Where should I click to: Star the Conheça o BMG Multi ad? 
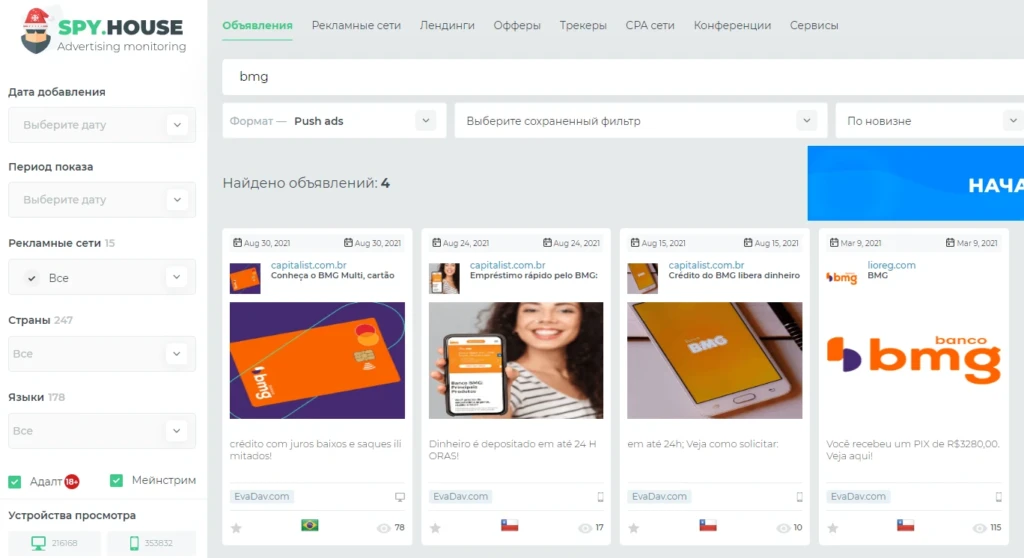pyautogui.click(x=236, y=528)
